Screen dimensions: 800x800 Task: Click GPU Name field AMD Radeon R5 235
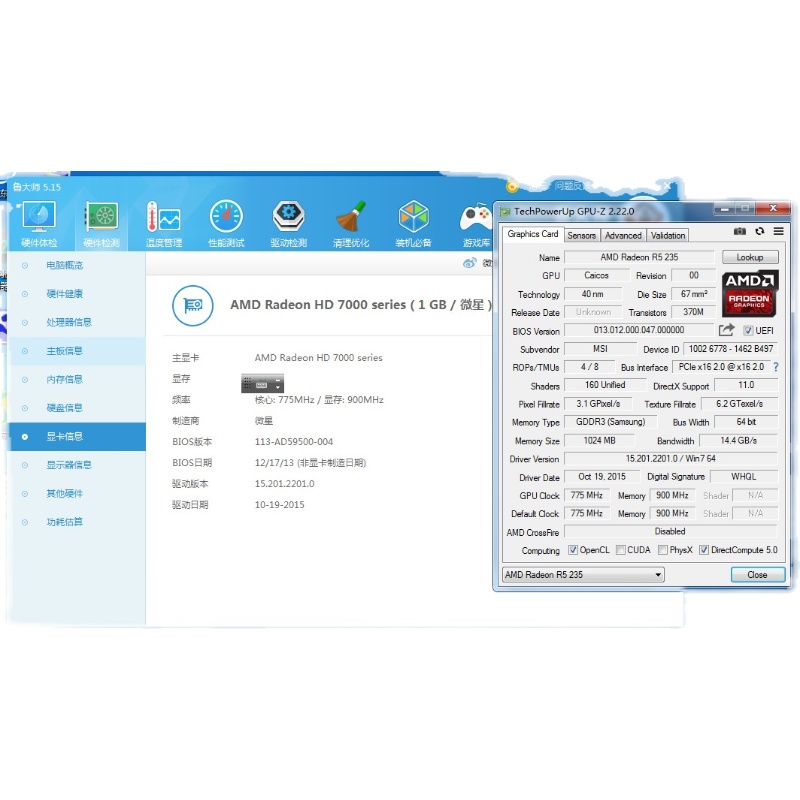pyautogui.click(x=639, y=257)
